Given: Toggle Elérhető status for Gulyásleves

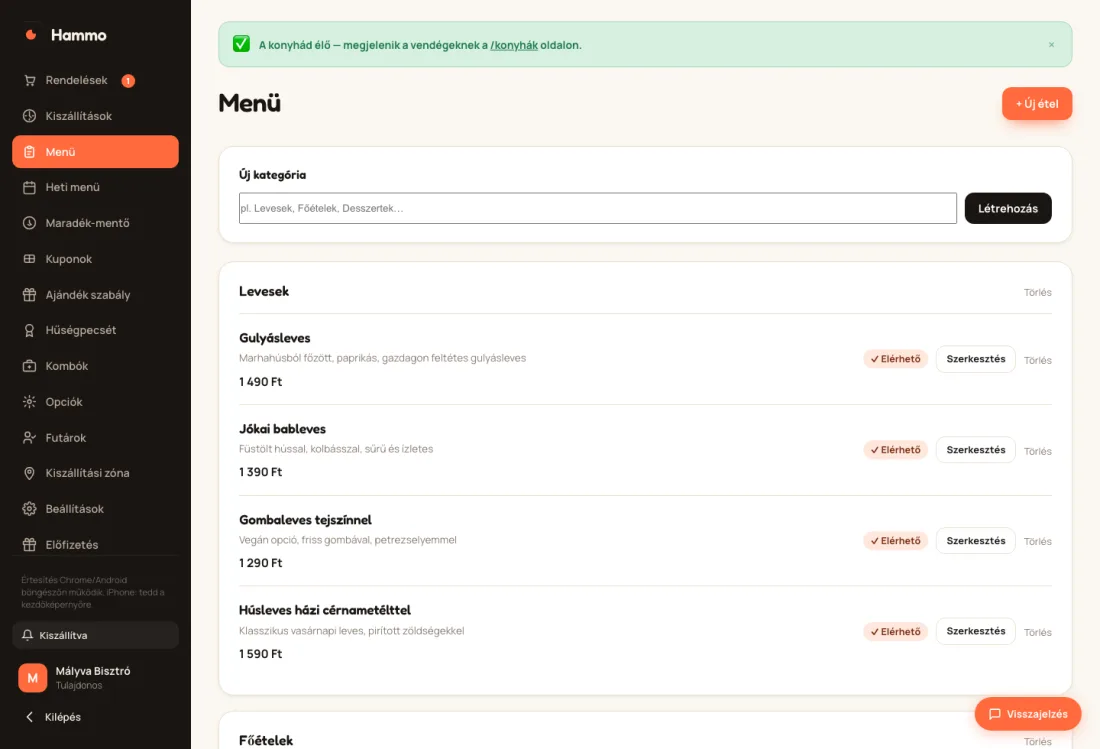Looking at the screenshot, I should coord(896,359).
